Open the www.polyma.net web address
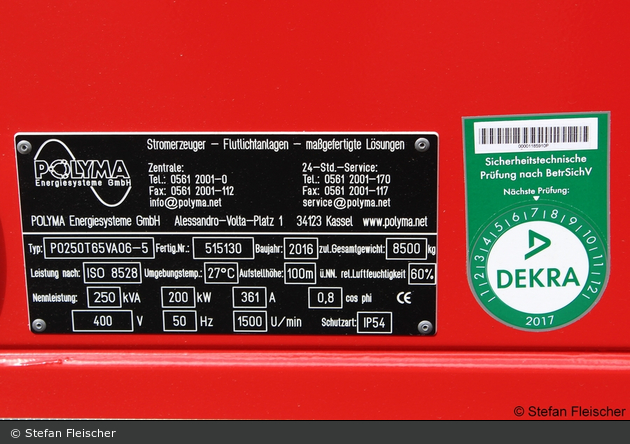 pyautogui.click(x=395, y=221)
